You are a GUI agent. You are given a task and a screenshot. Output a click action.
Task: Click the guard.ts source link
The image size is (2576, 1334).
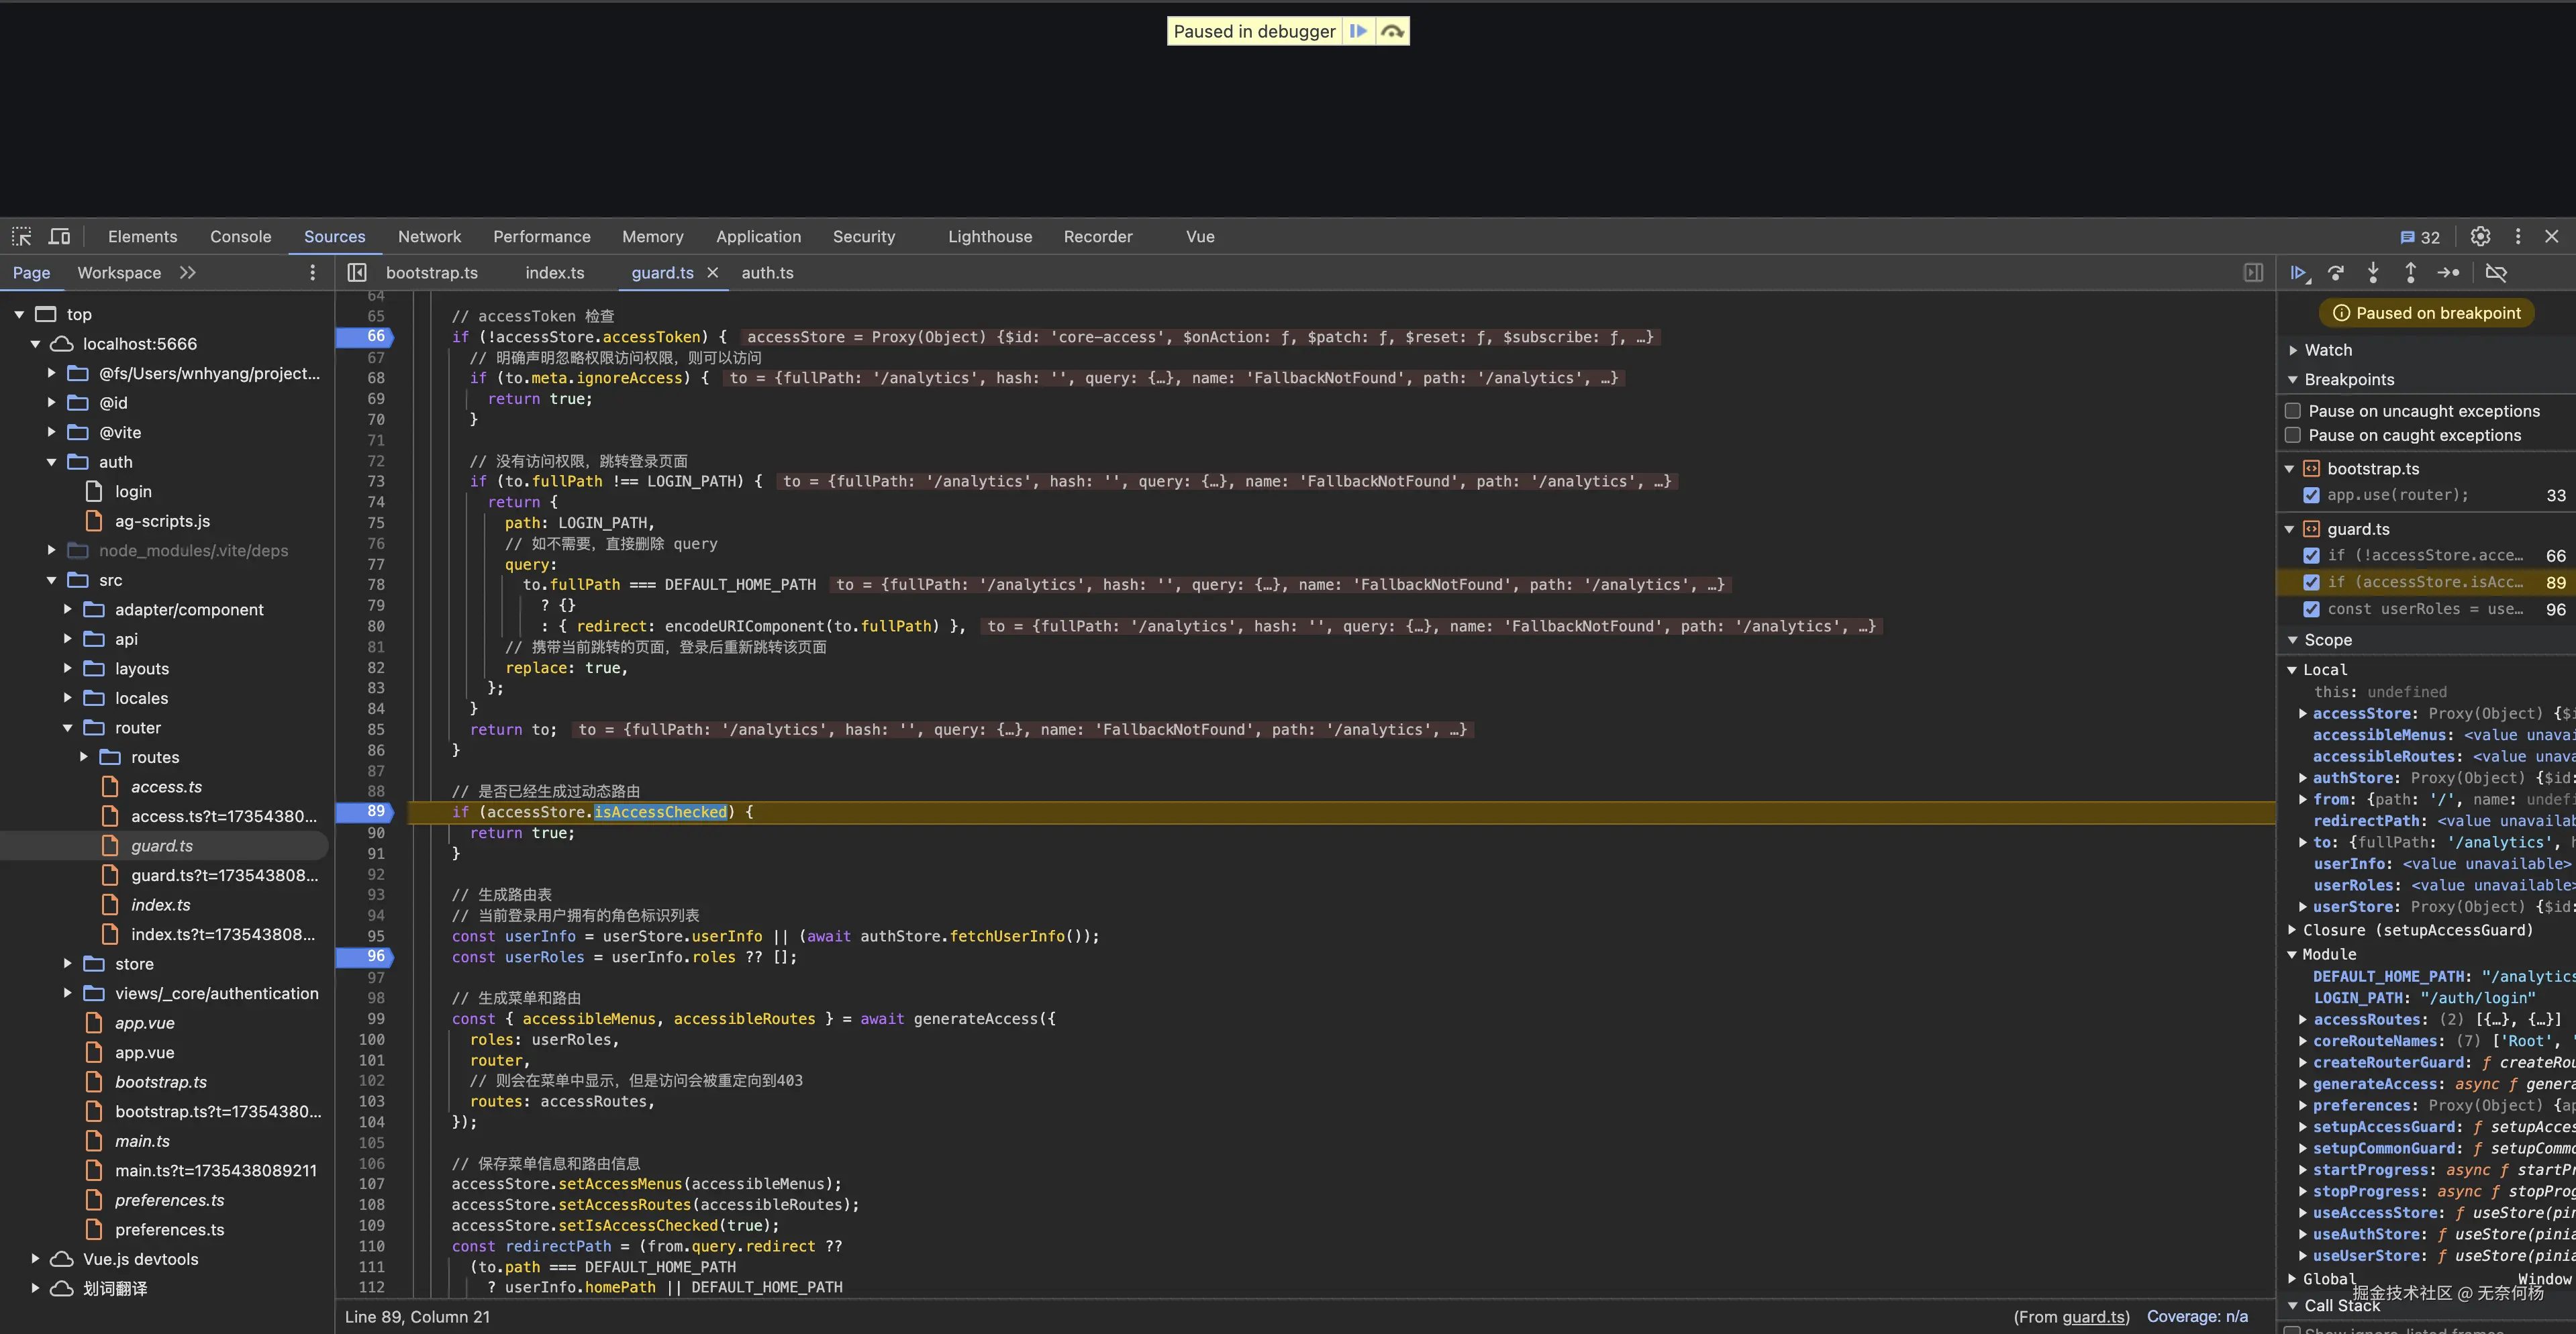[2094, 1316]
